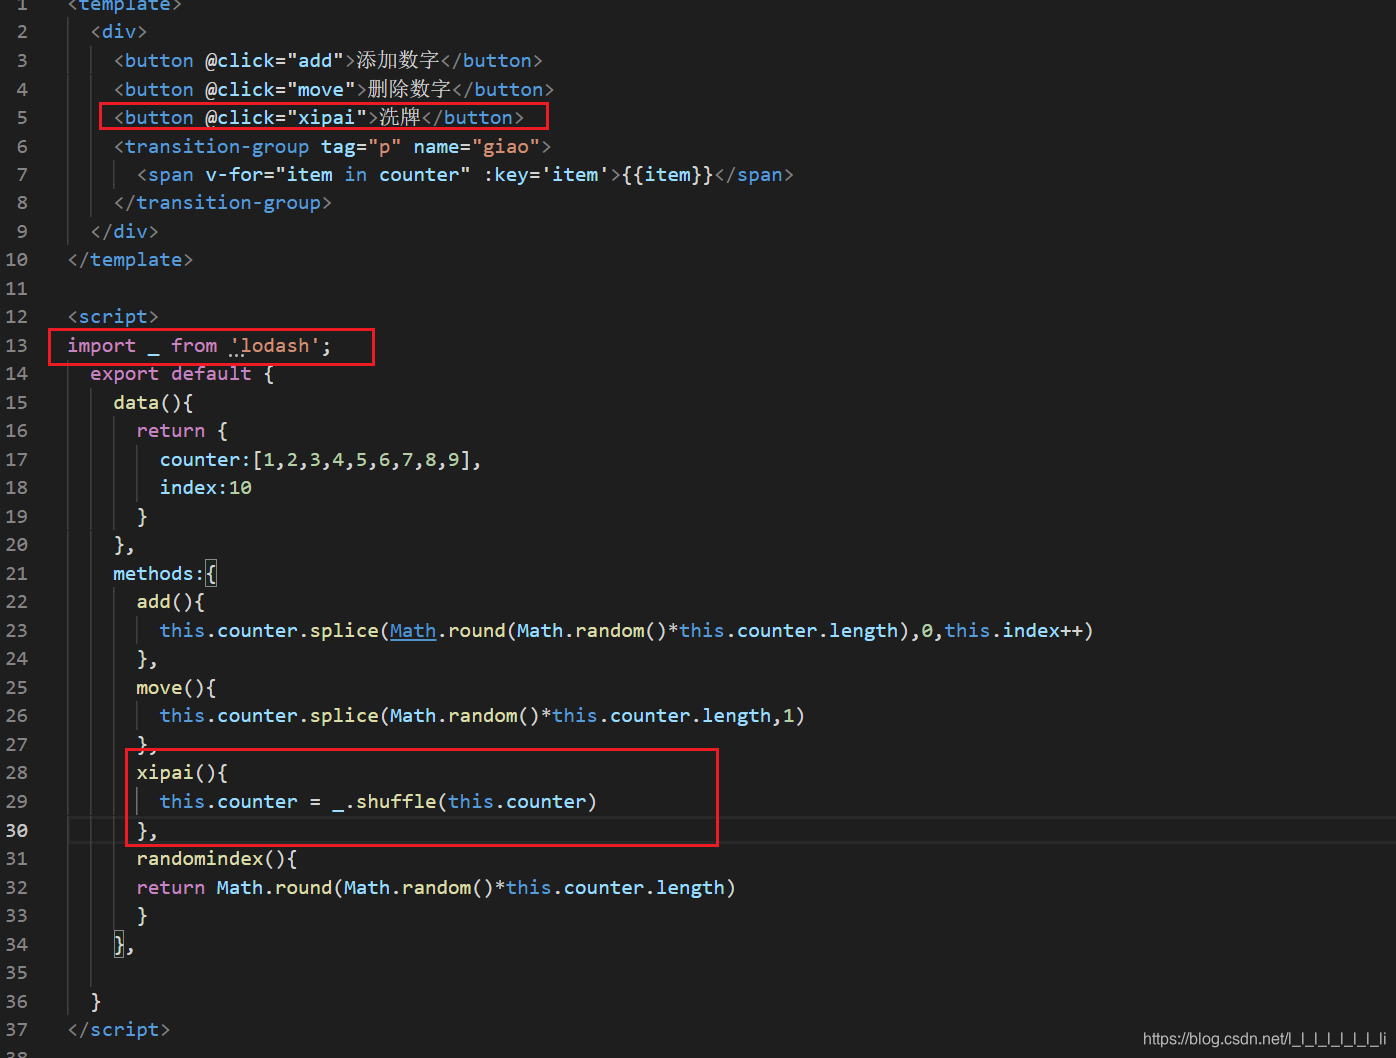Click the '洗牌' button text

click(400, 117)
